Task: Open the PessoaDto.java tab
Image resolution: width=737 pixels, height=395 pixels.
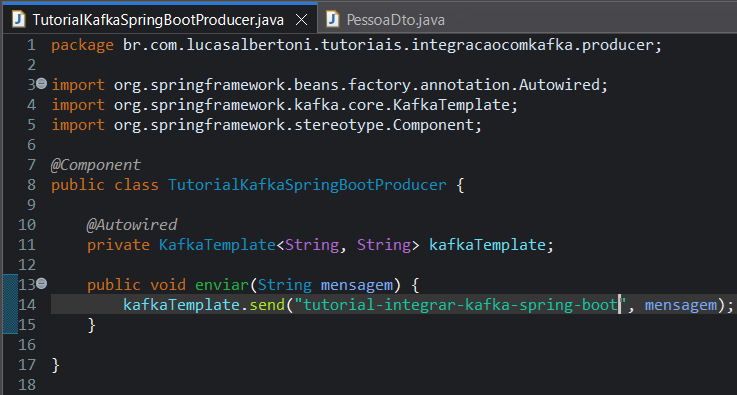Action: pos(395,20)
